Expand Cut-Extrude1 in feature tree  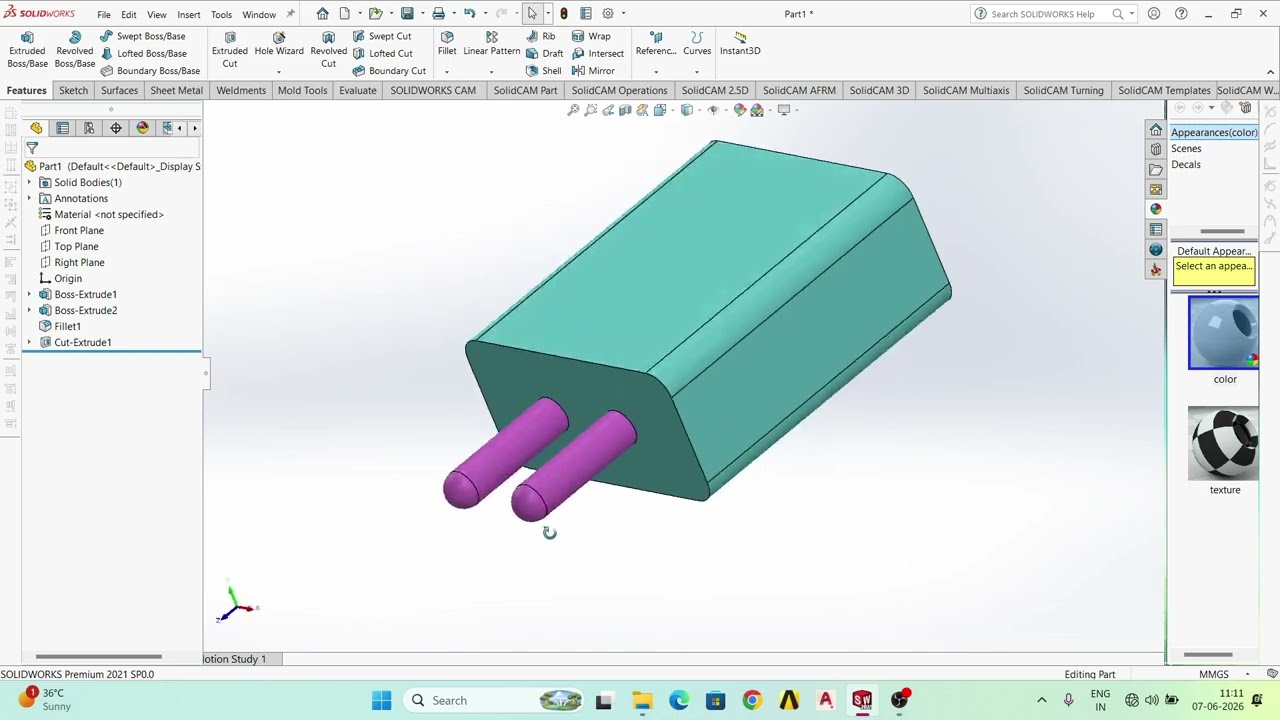click(x=29, y=342)
